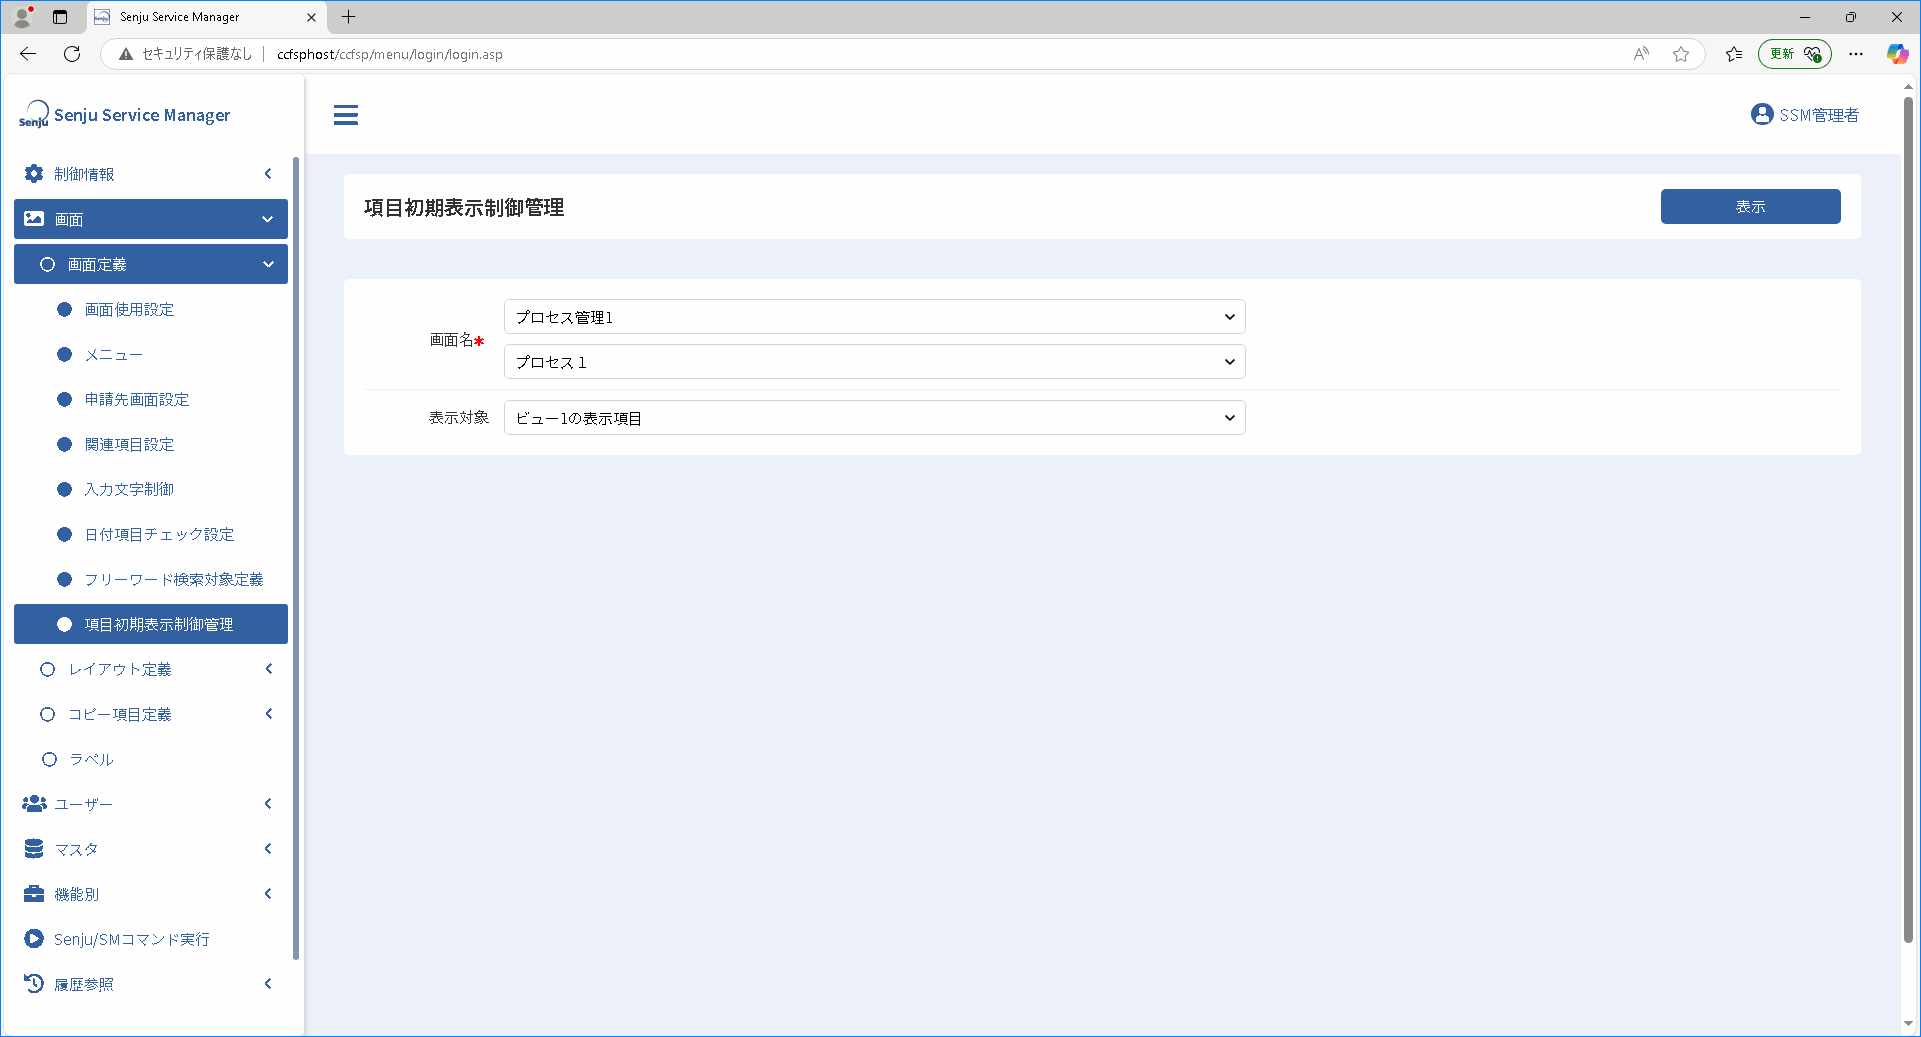The width and height of the screenshot is (1921, 1037).
Task: Click the 機能別 briefcase icon
Action: pyautogui.click(x=34, y=894)
